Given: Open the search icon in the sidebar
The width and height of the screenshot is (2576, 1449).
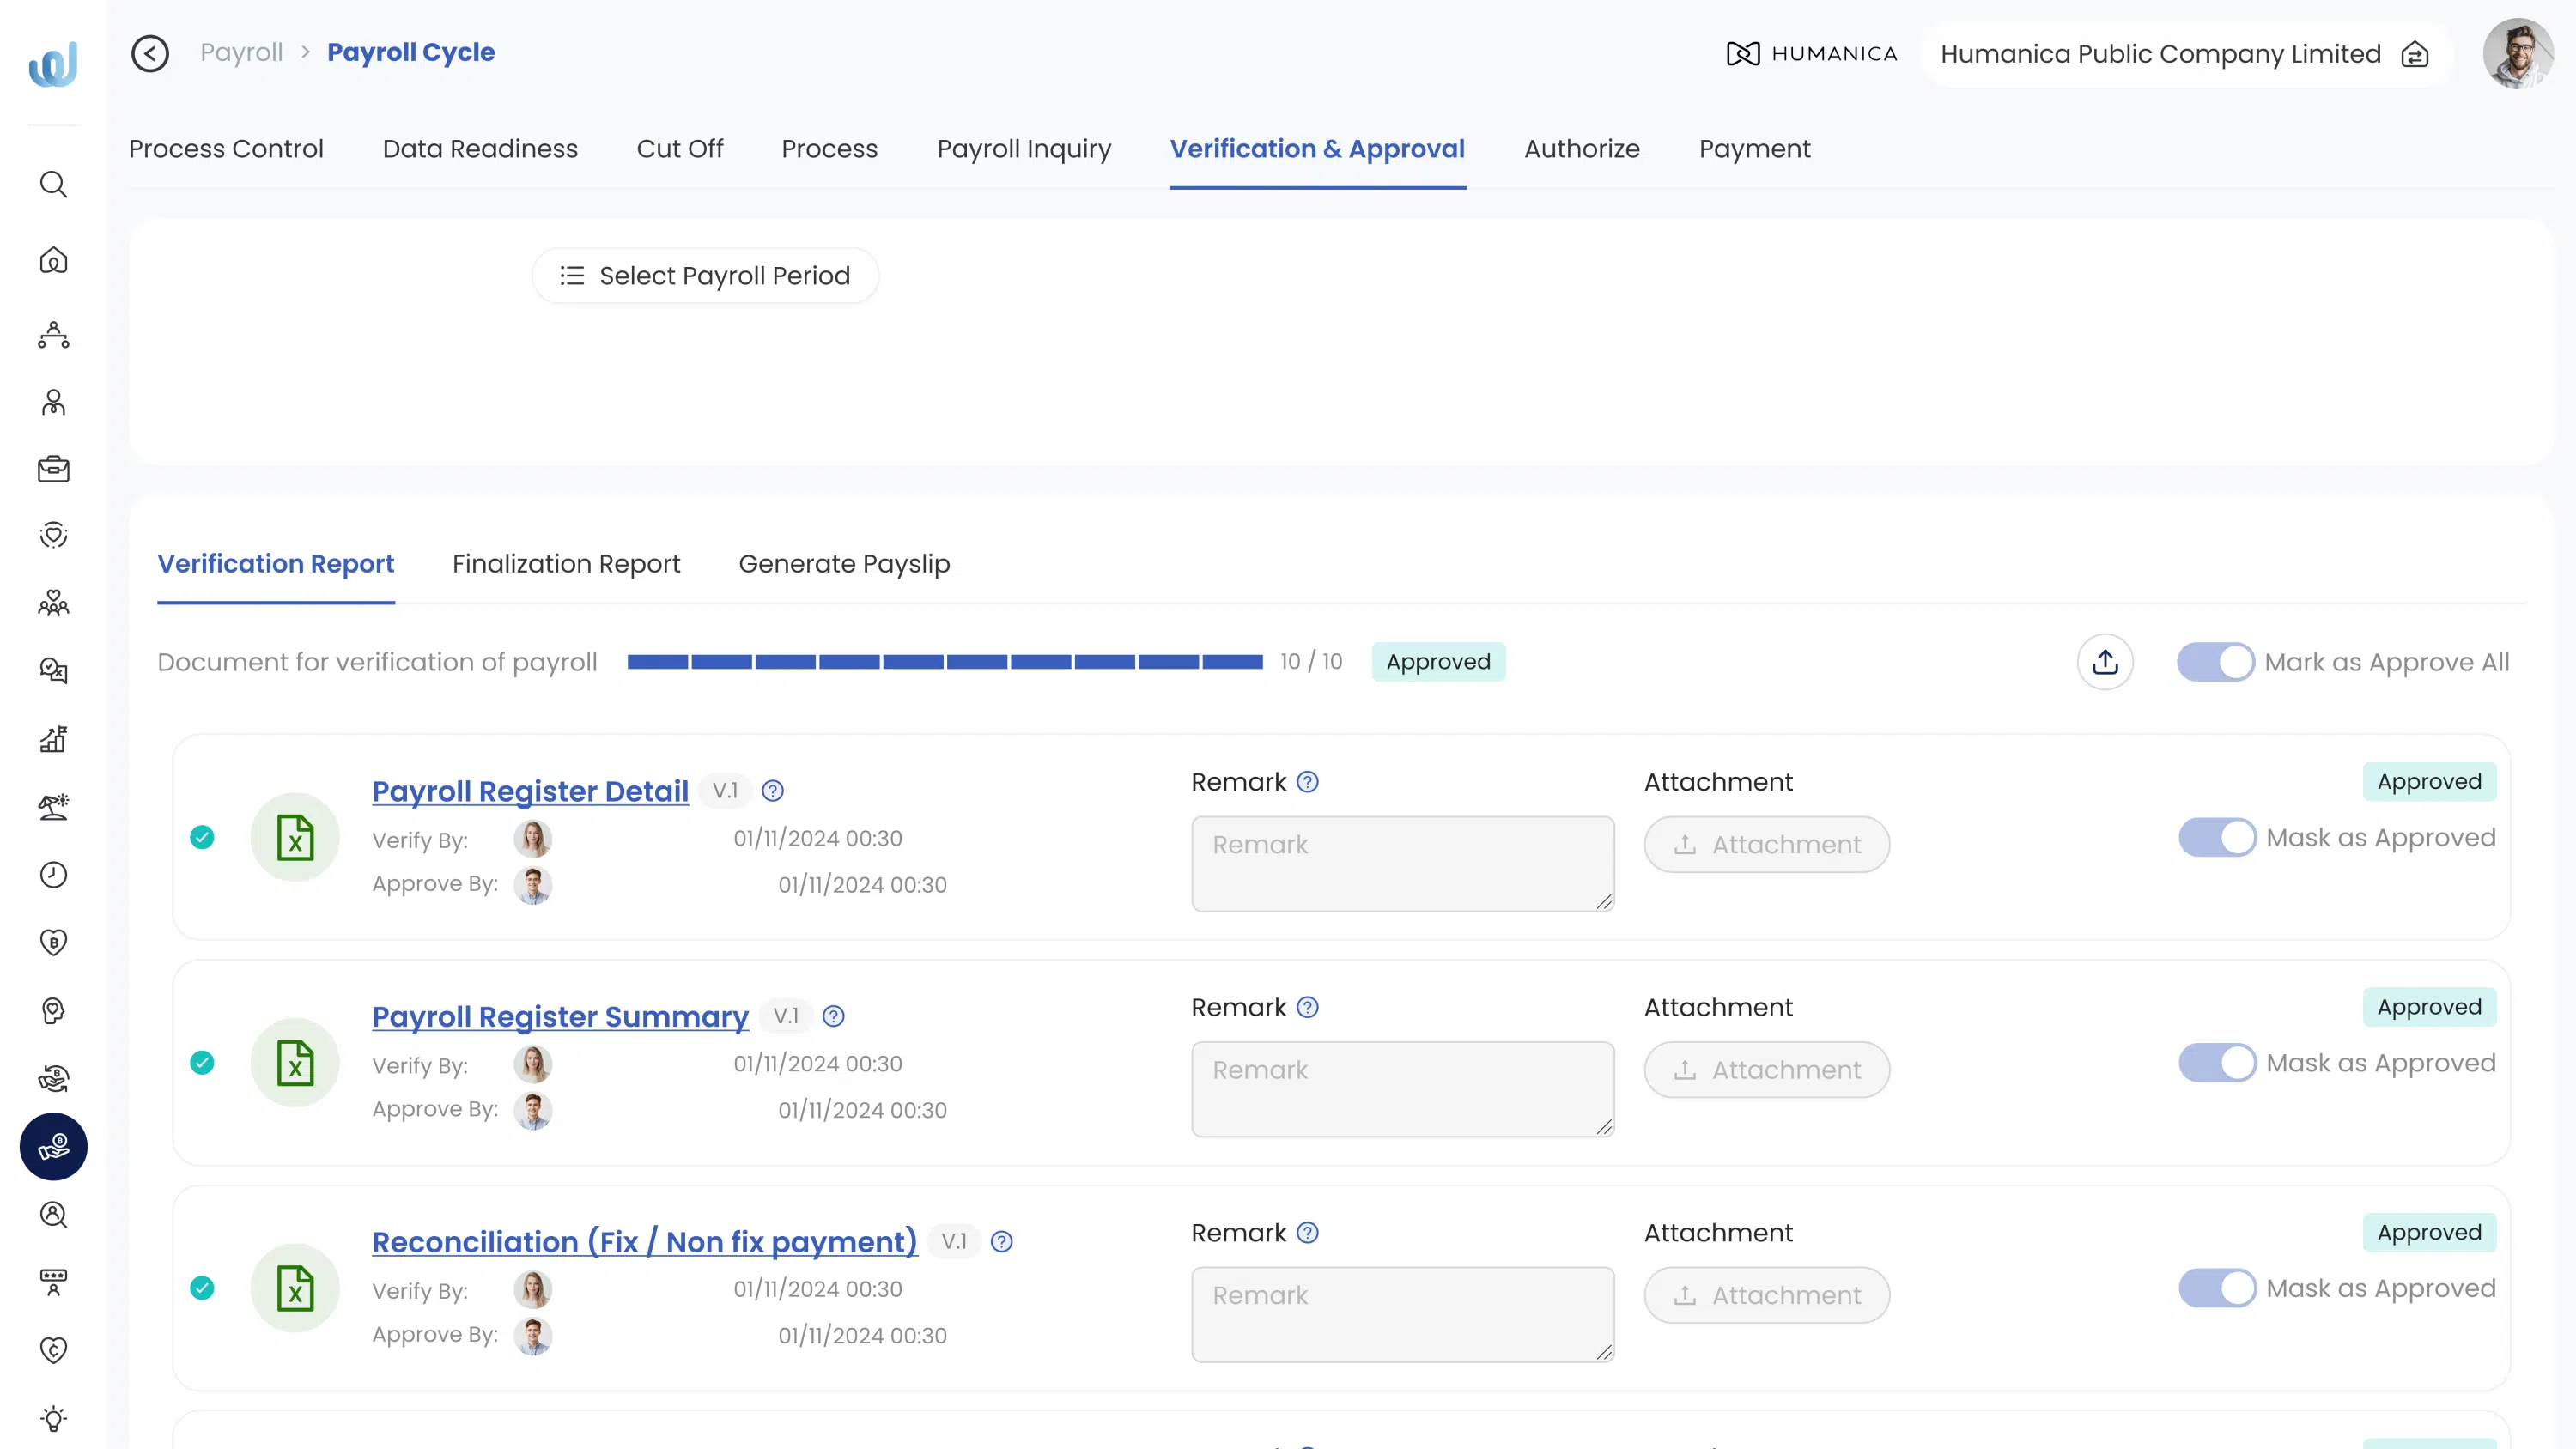Looking at the screenshot, I should pyautogui.click(x=53, y=184).
